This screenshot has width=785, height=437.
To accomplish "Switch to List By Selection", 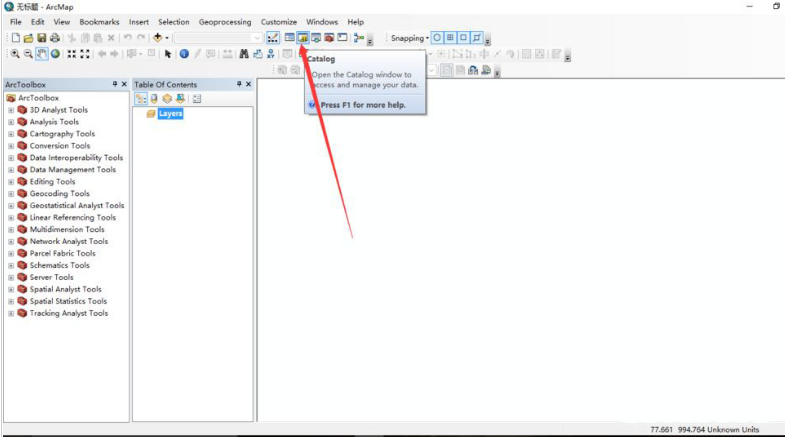I will coord(180,99).
